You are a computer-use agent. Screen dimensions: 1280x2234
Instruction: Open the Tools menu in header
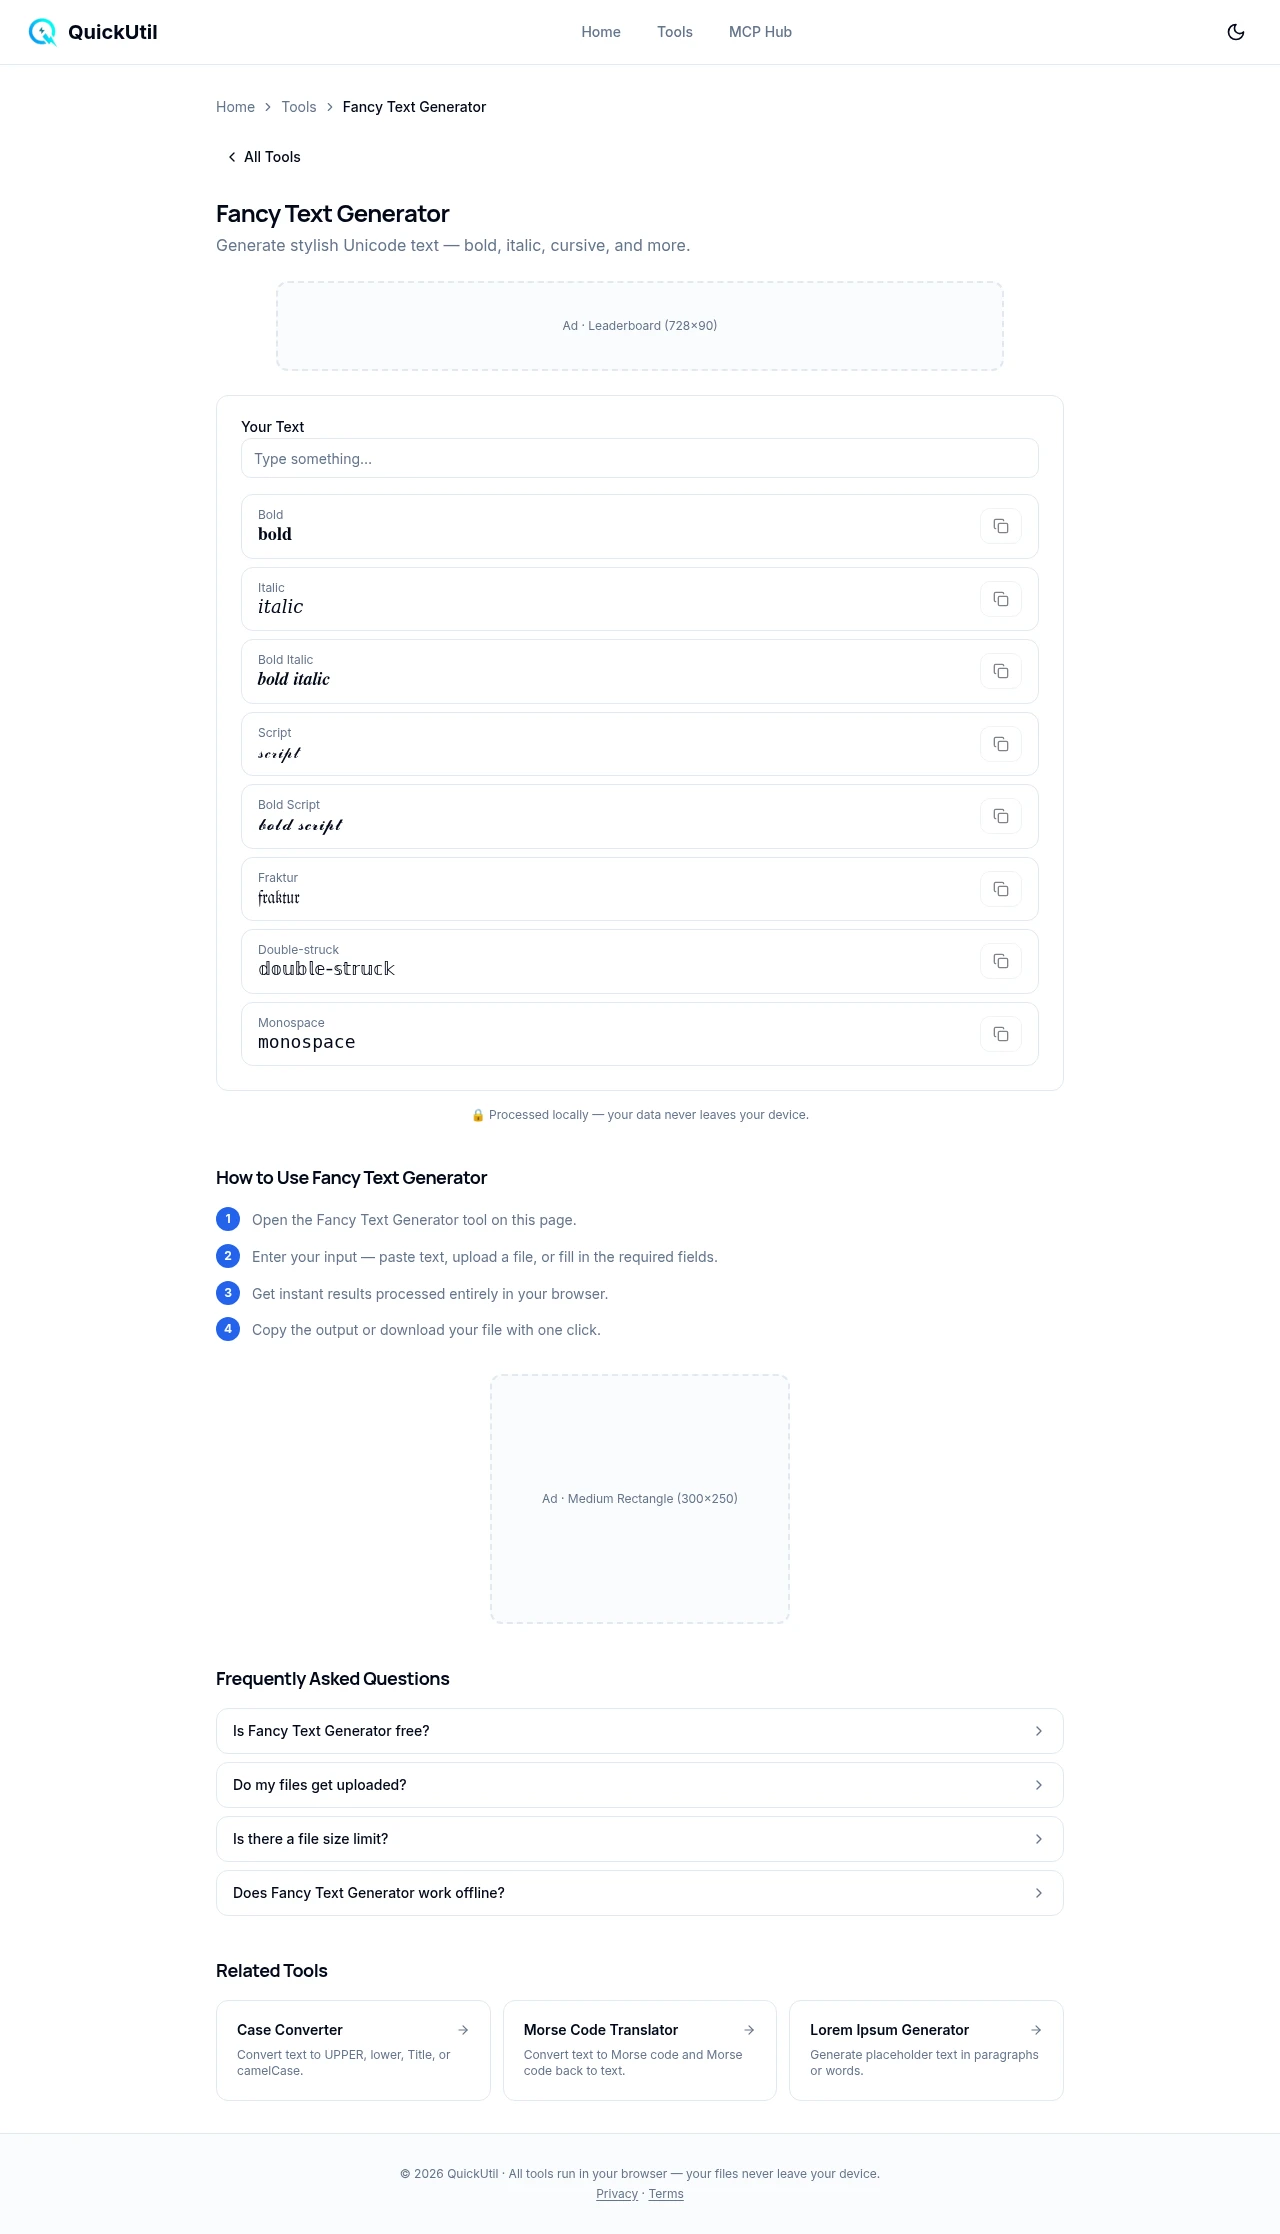(675, 32)
